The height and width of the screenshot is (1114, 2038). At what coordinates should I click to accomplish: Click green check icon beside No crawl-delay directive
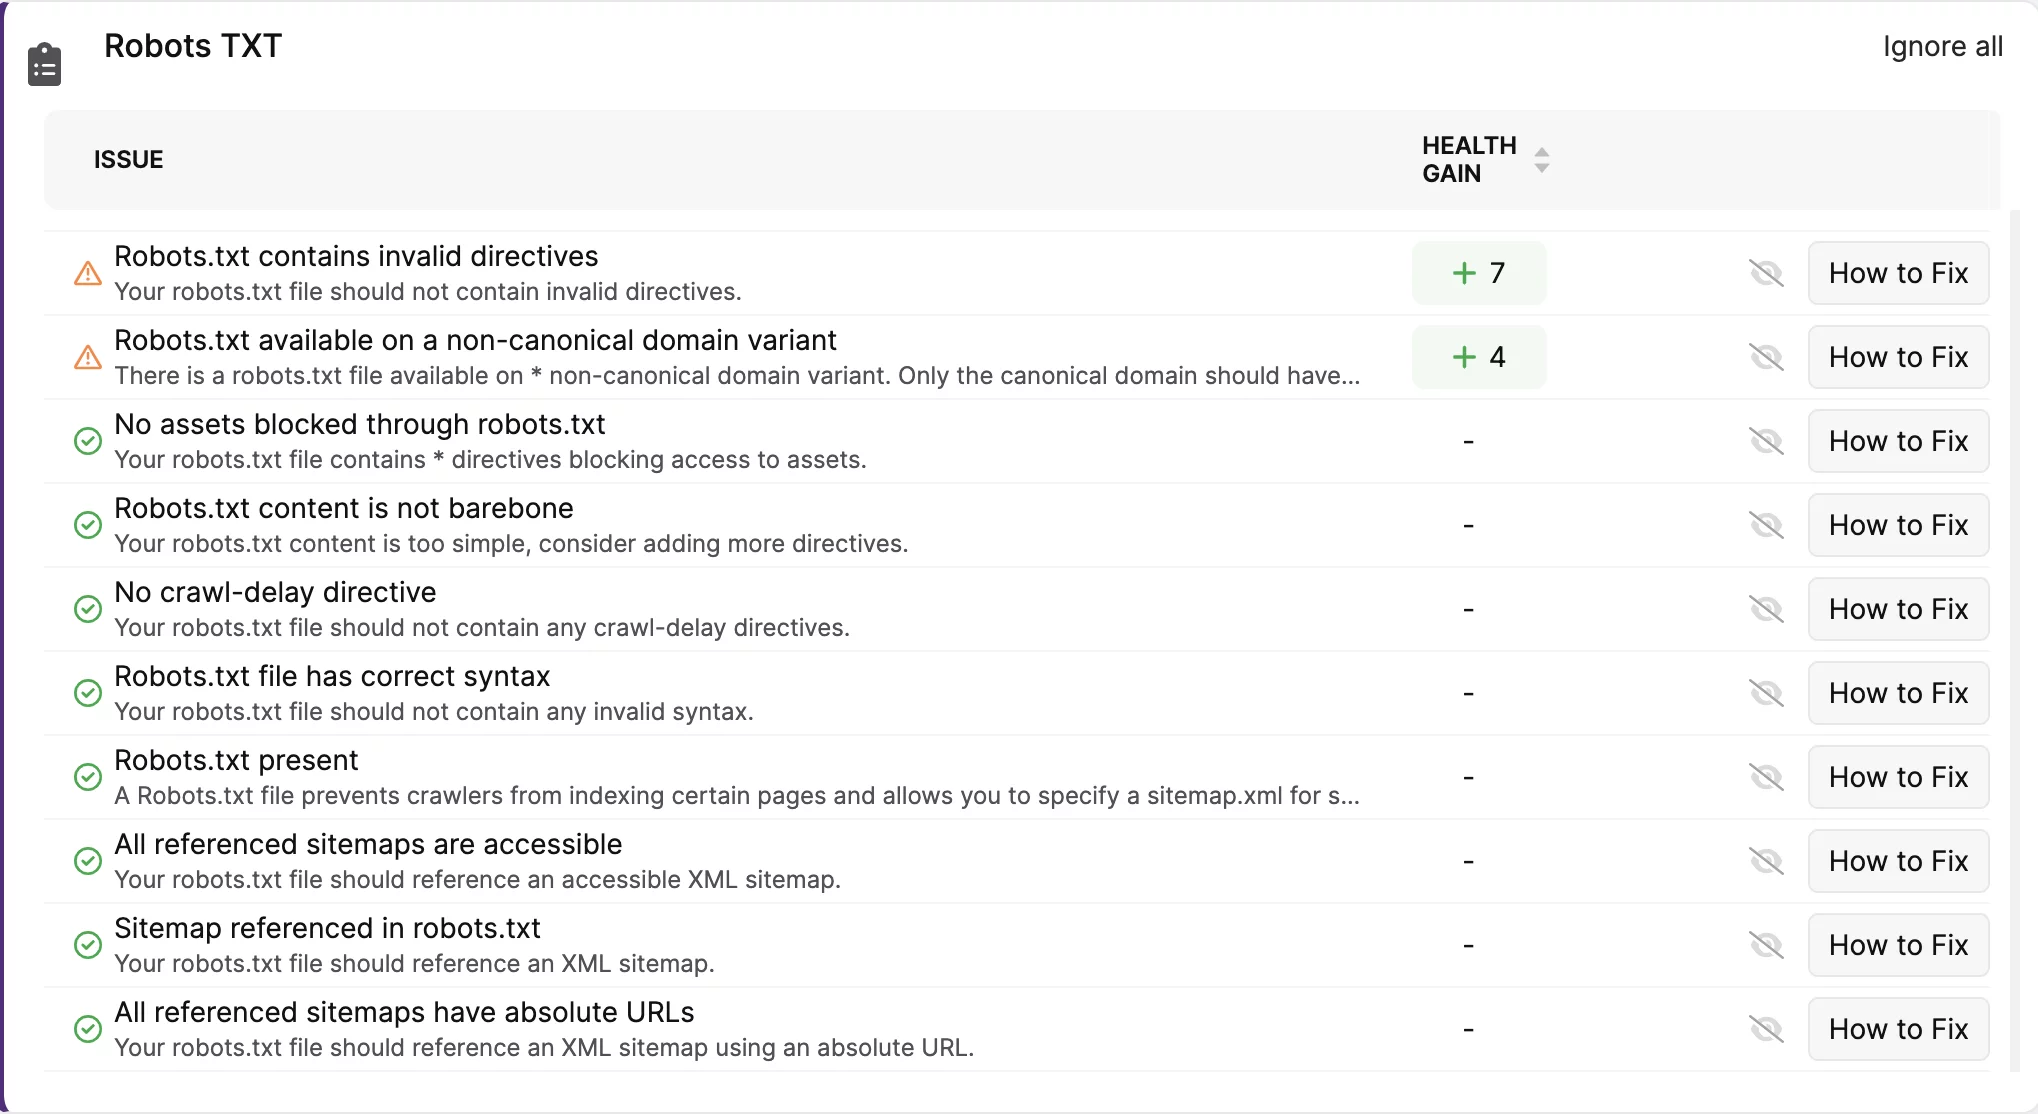coord(88,609)
